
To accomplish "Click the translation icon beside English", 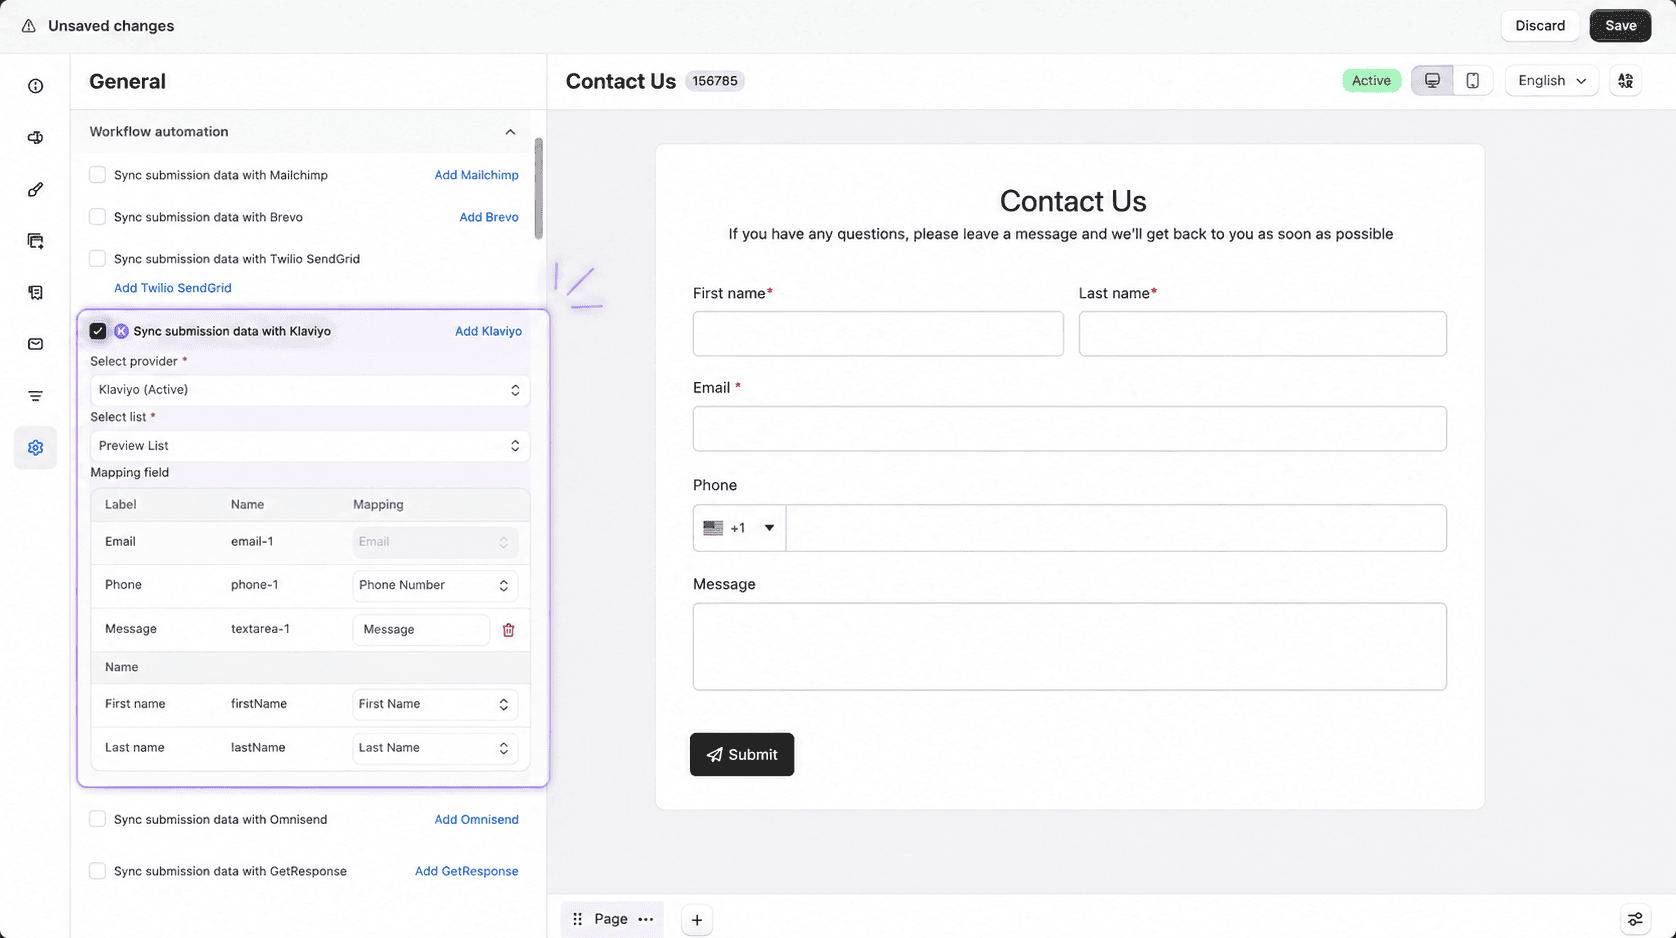I will pos(1626,81).
